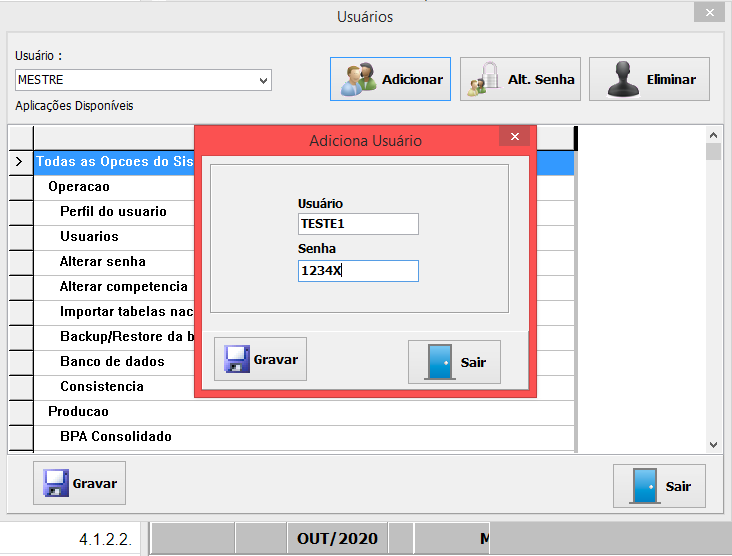
Task: Open the Usuário MESTRE dropdown
Action: point(264,80)
